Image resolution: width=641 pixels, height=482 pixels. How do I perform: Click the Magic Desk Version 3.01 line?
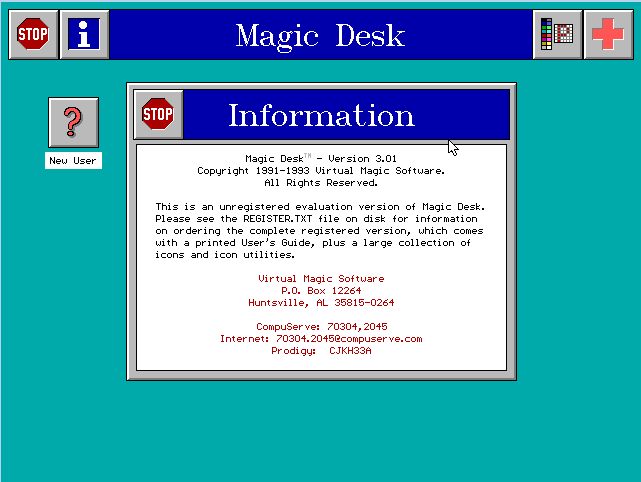[321, 158]
